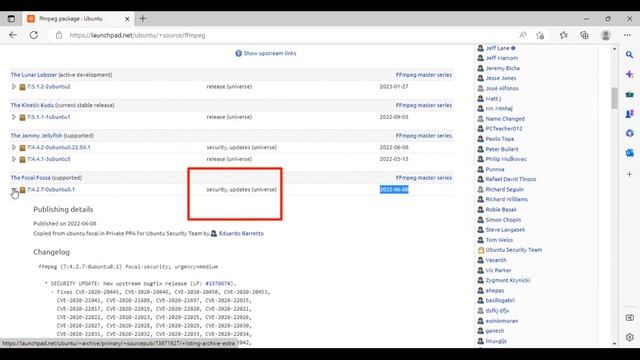This screenshot has width=640, height=360.
Task: Open José Alfonso's profile link
Action: (x=502, y=88)
